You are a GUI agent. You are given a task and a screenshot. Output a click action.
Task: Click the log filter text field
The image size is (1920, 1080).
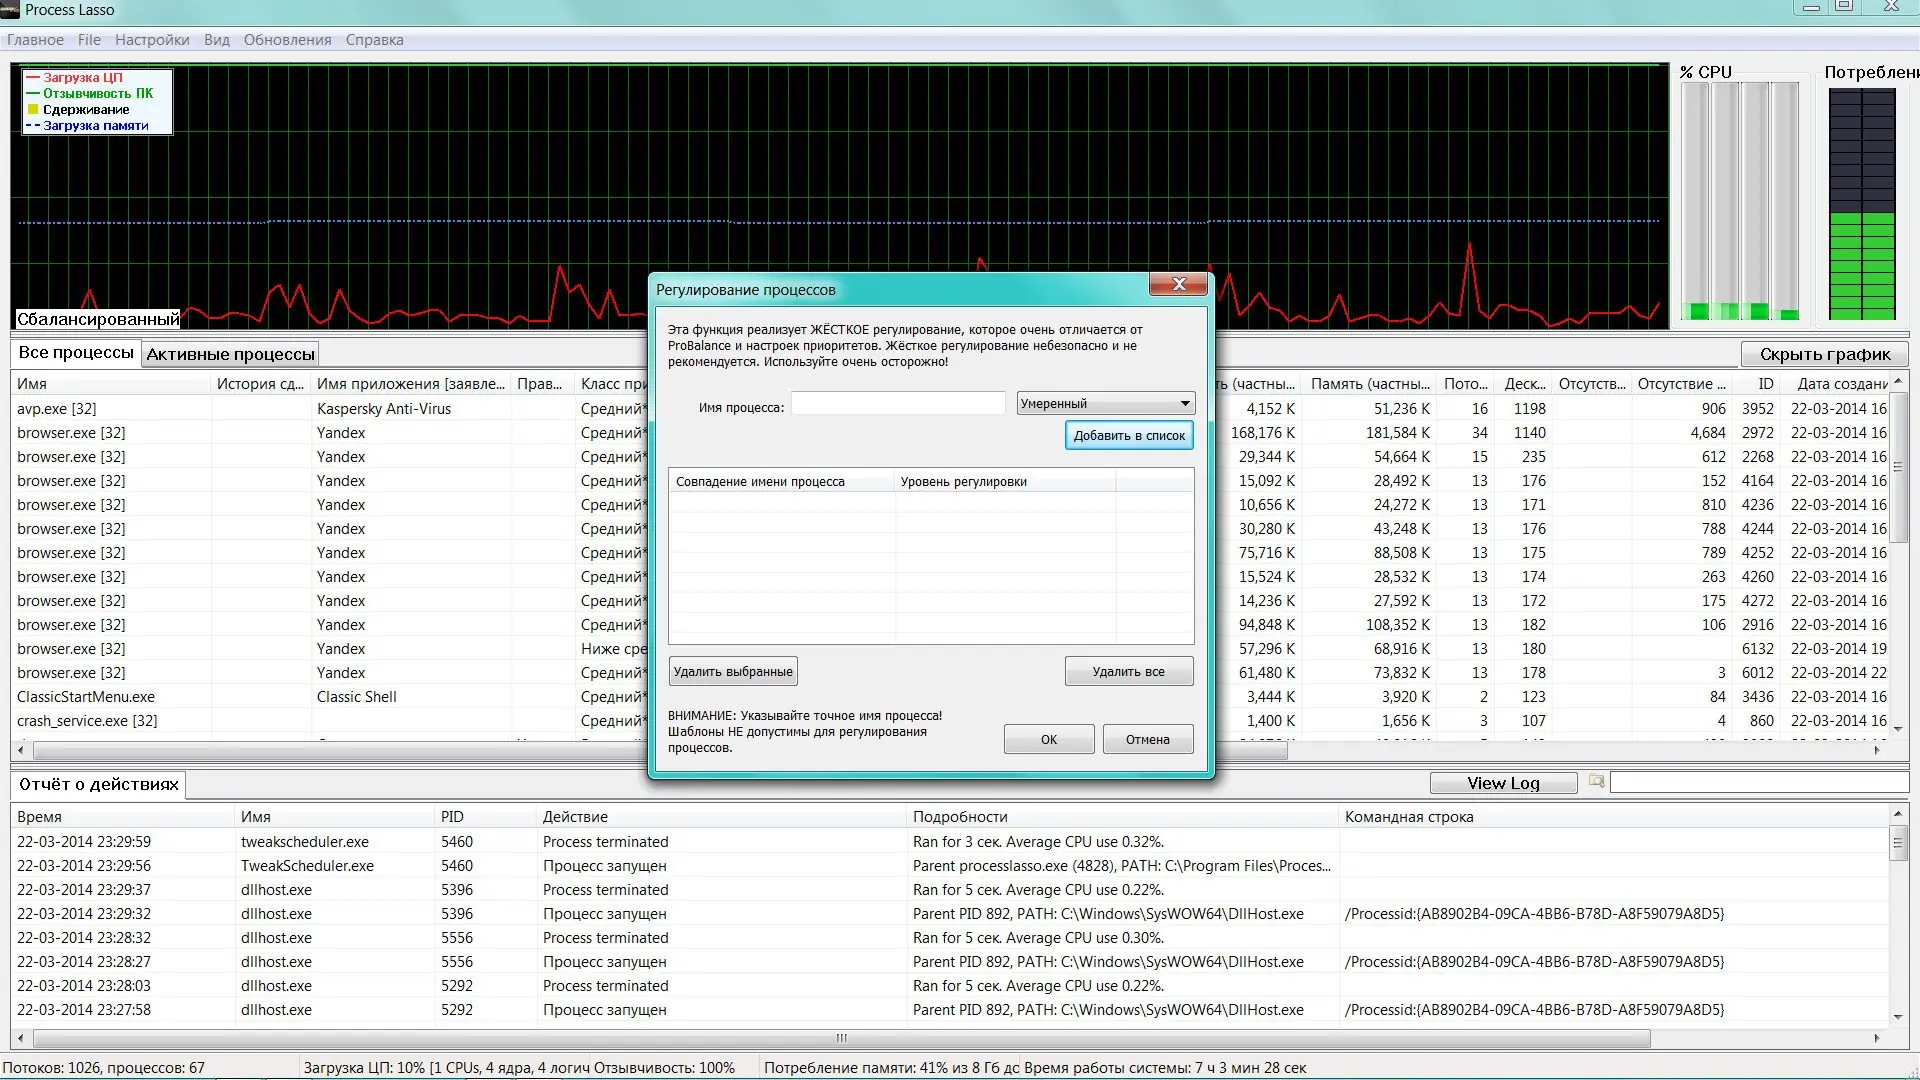coord(1758,783)
